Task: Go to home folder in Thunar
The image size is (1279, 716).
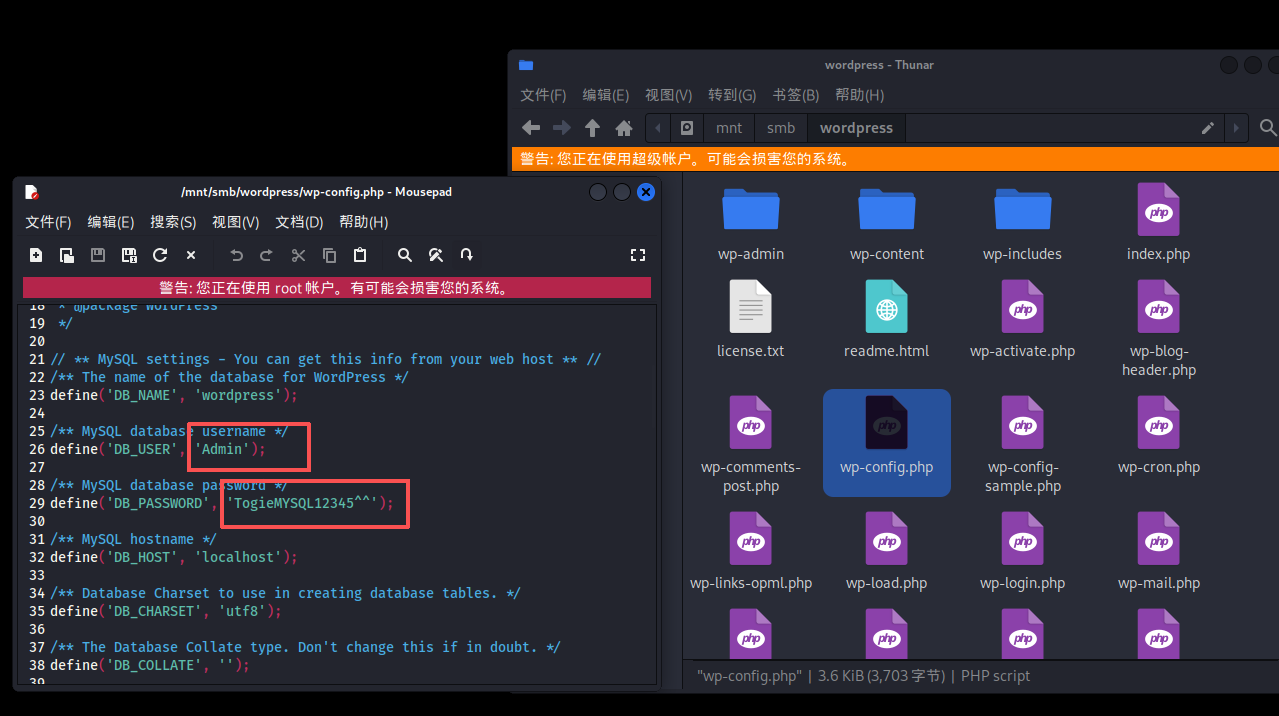Action: (x=624, y=128)
